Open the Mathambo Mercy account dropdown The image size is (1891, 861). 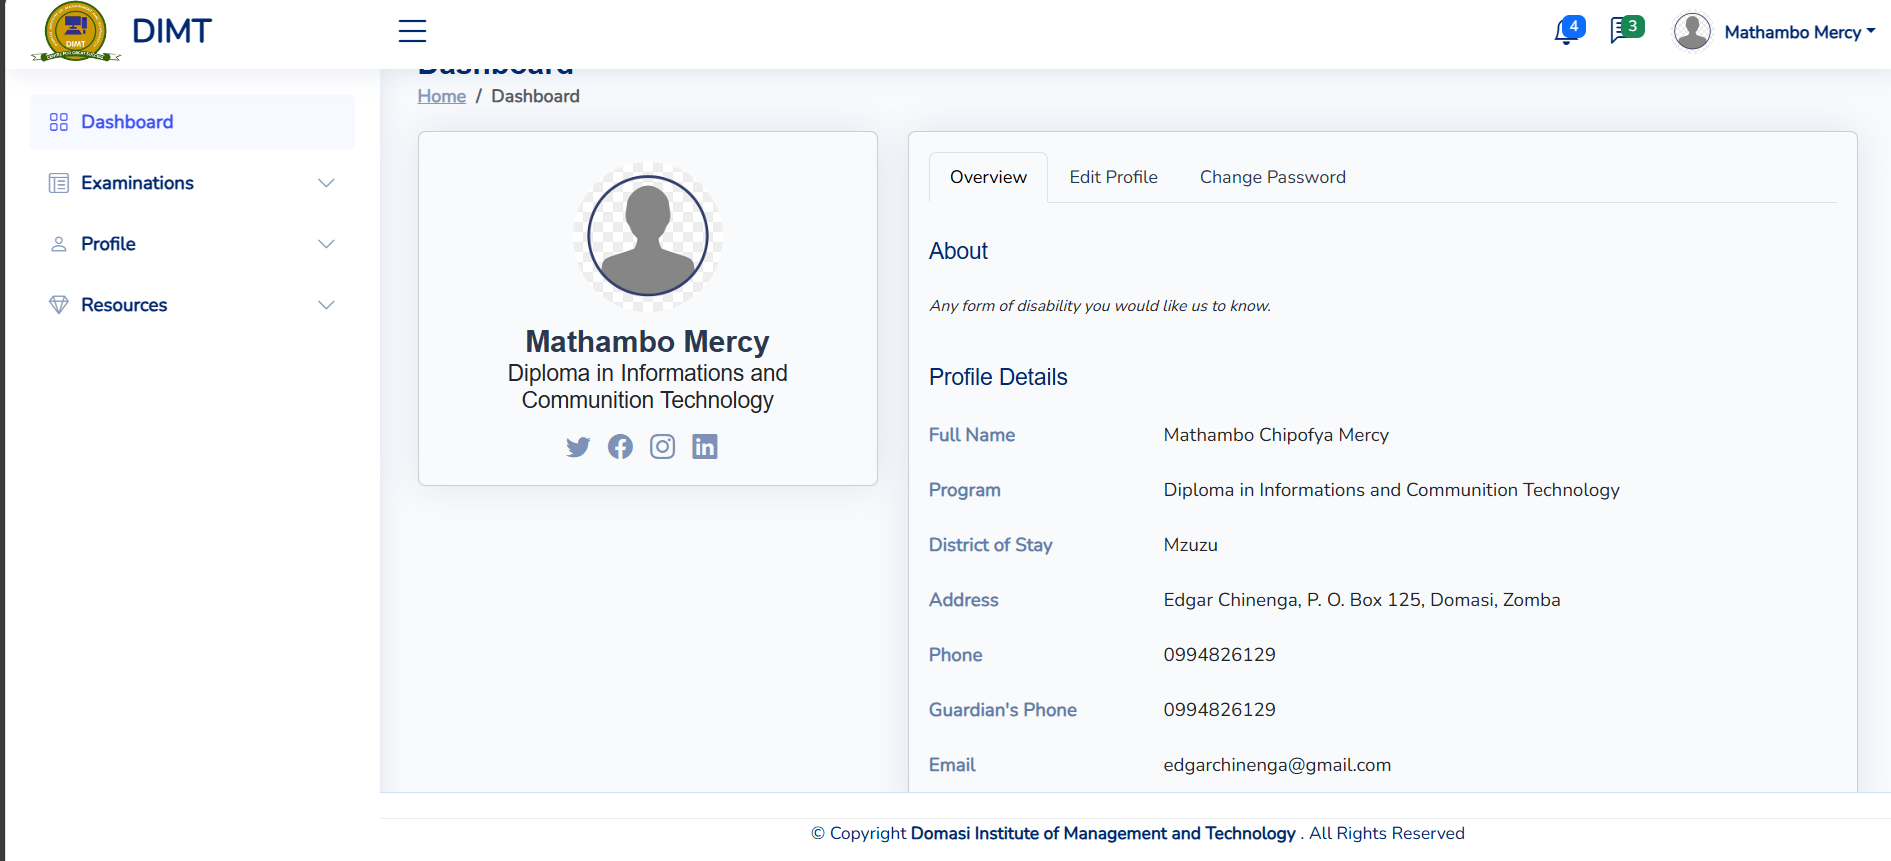(1800, 31)
